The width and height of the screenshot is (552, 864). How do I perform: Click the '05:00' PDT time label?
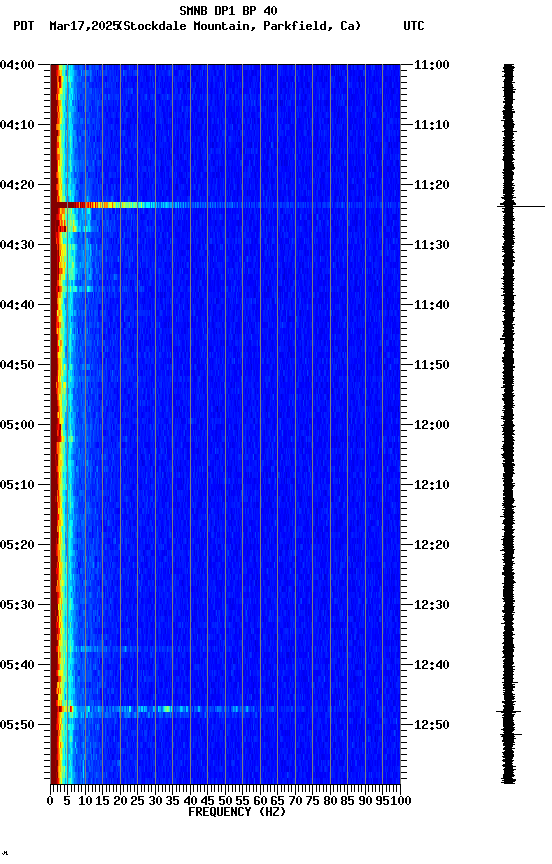(17, 425)
